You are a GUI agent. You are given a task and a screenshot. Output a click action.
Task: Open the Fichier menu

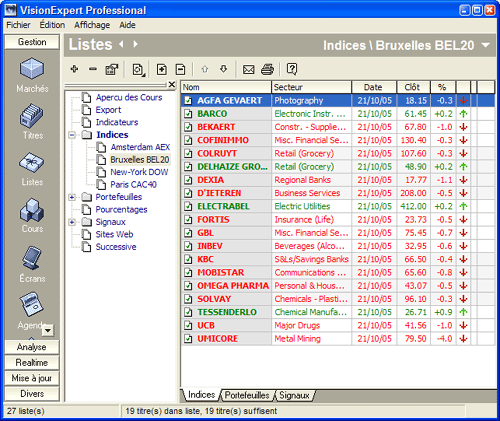[x=18, y=25]
